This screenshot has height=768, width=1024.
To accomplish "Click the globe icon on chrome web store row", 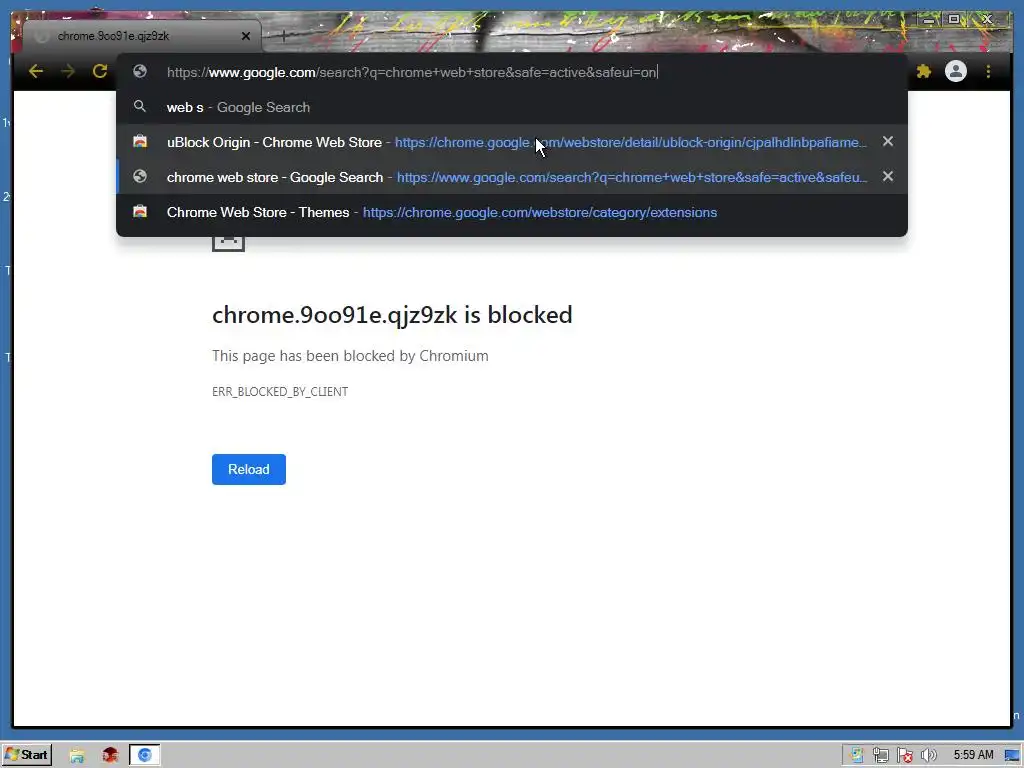I will pos(140,176).
